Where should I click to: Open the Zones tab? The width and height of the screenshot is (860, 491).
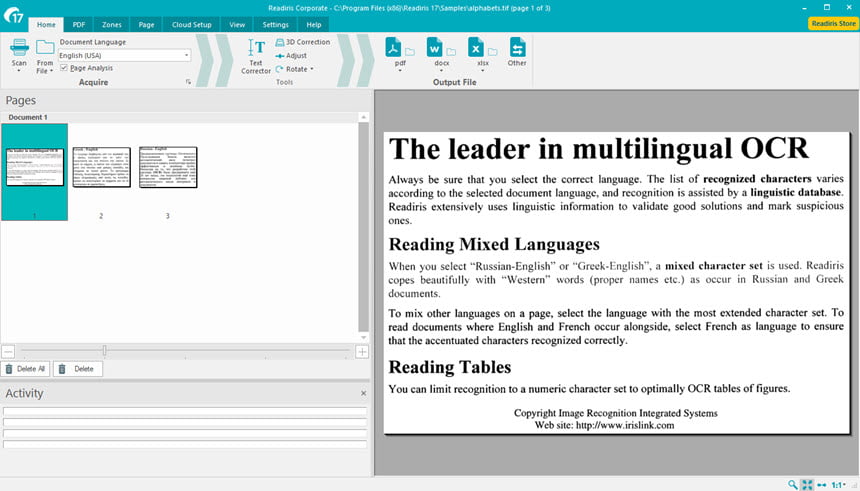point(111,25)
